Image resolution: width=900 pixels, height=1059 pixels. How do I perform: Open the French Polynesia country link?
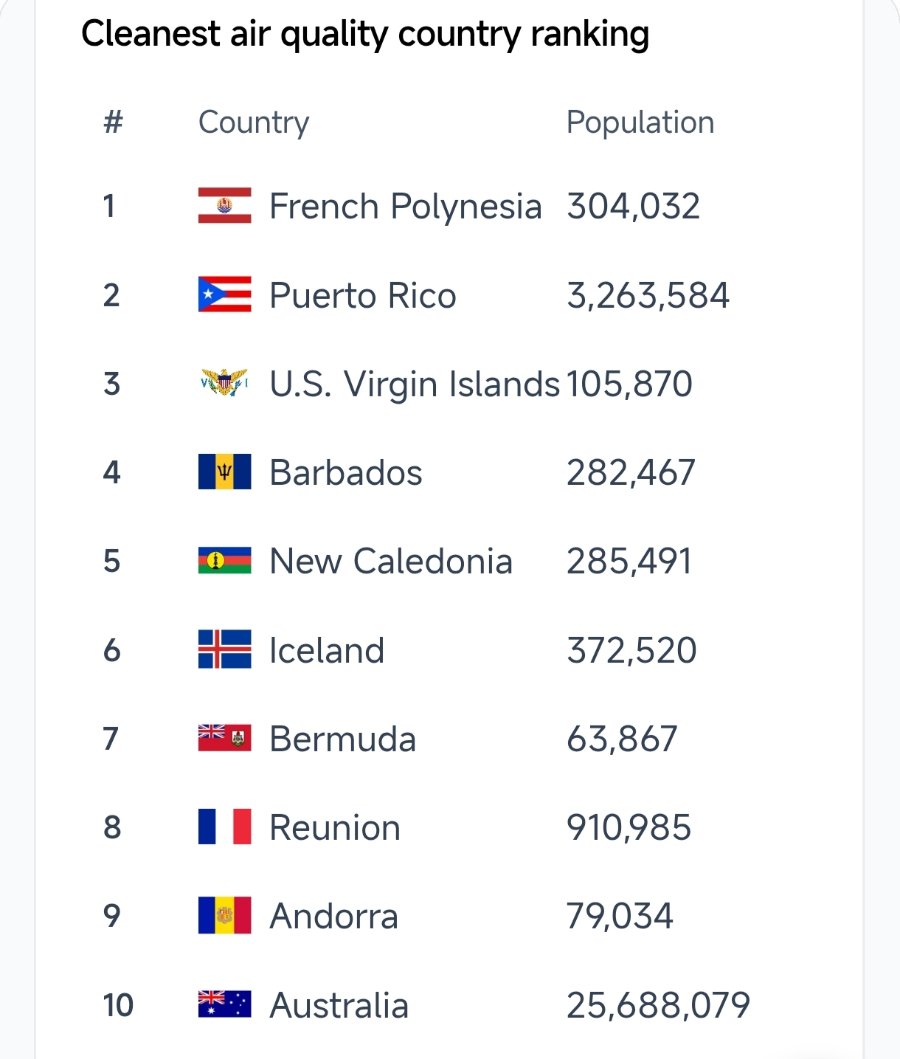pos(405,206)
